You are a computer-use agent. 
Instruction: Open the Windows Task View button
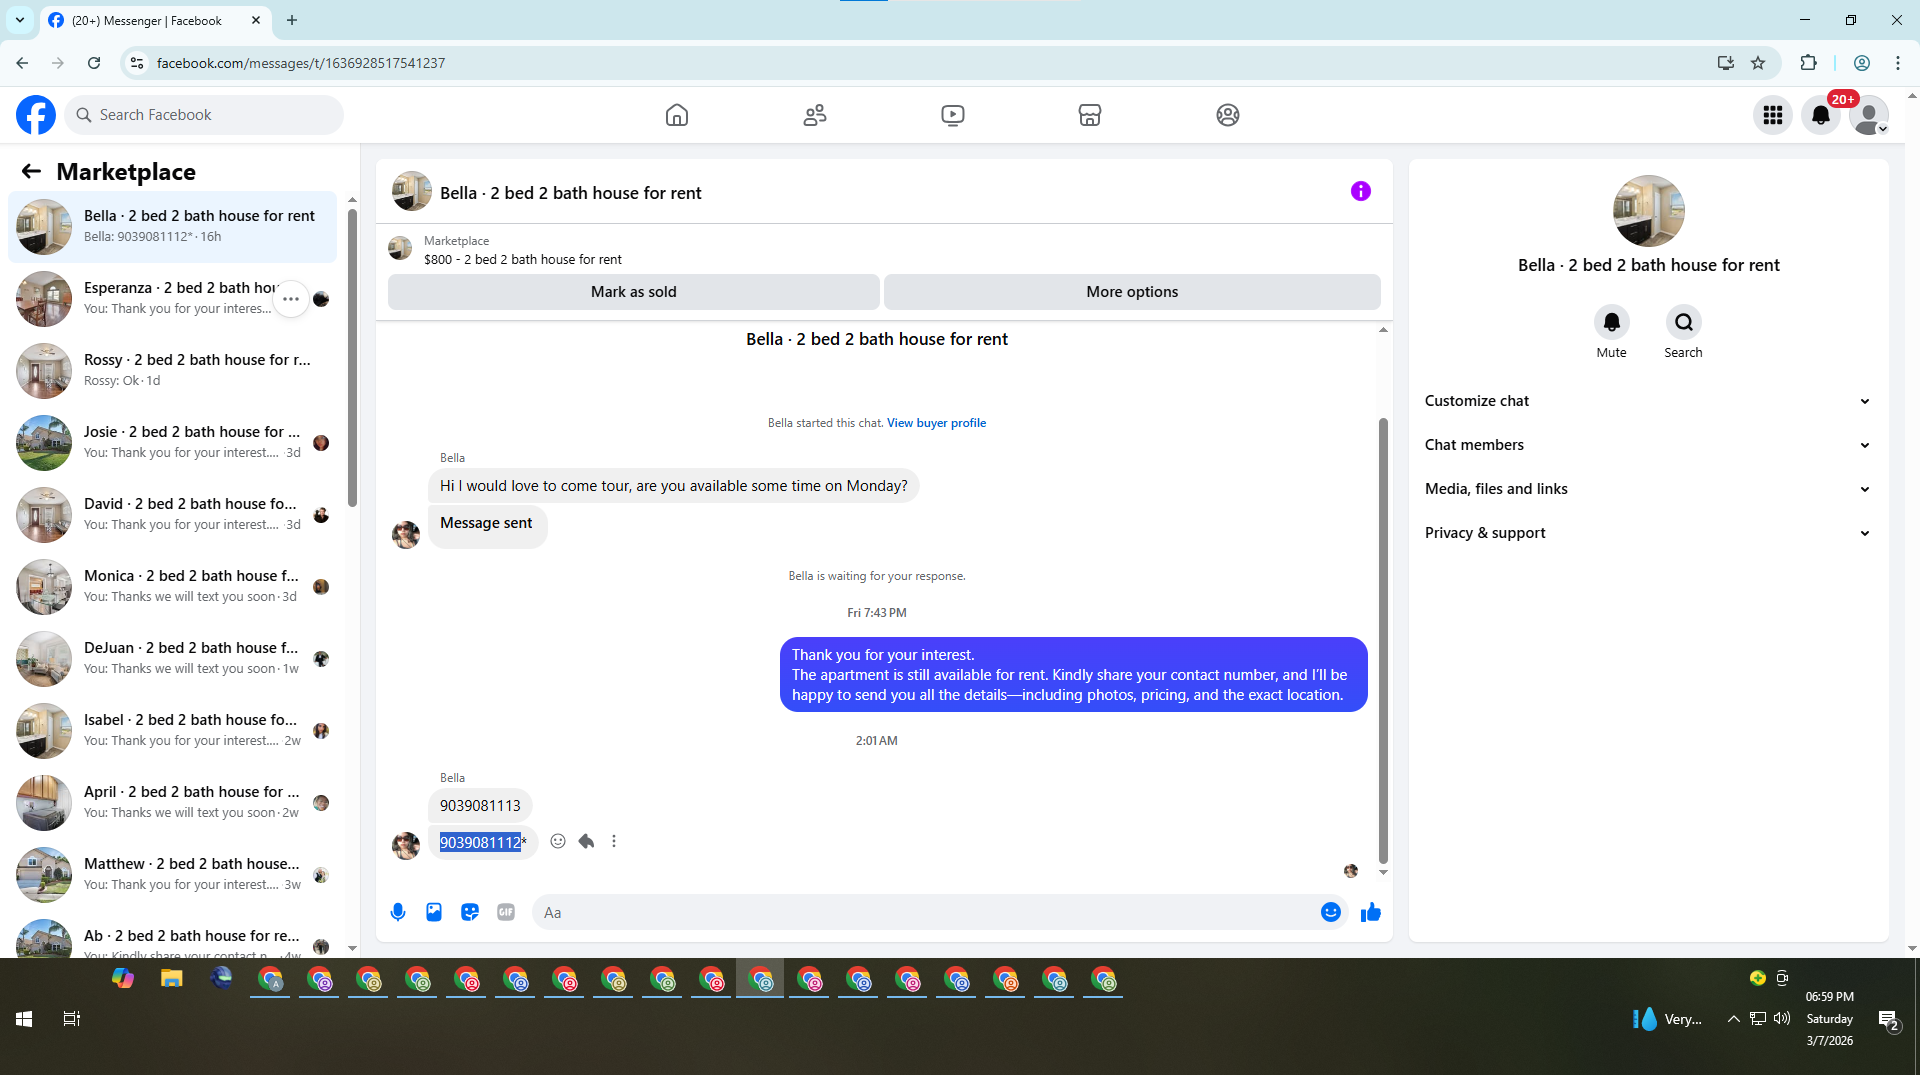click(x=71, y=1019)
